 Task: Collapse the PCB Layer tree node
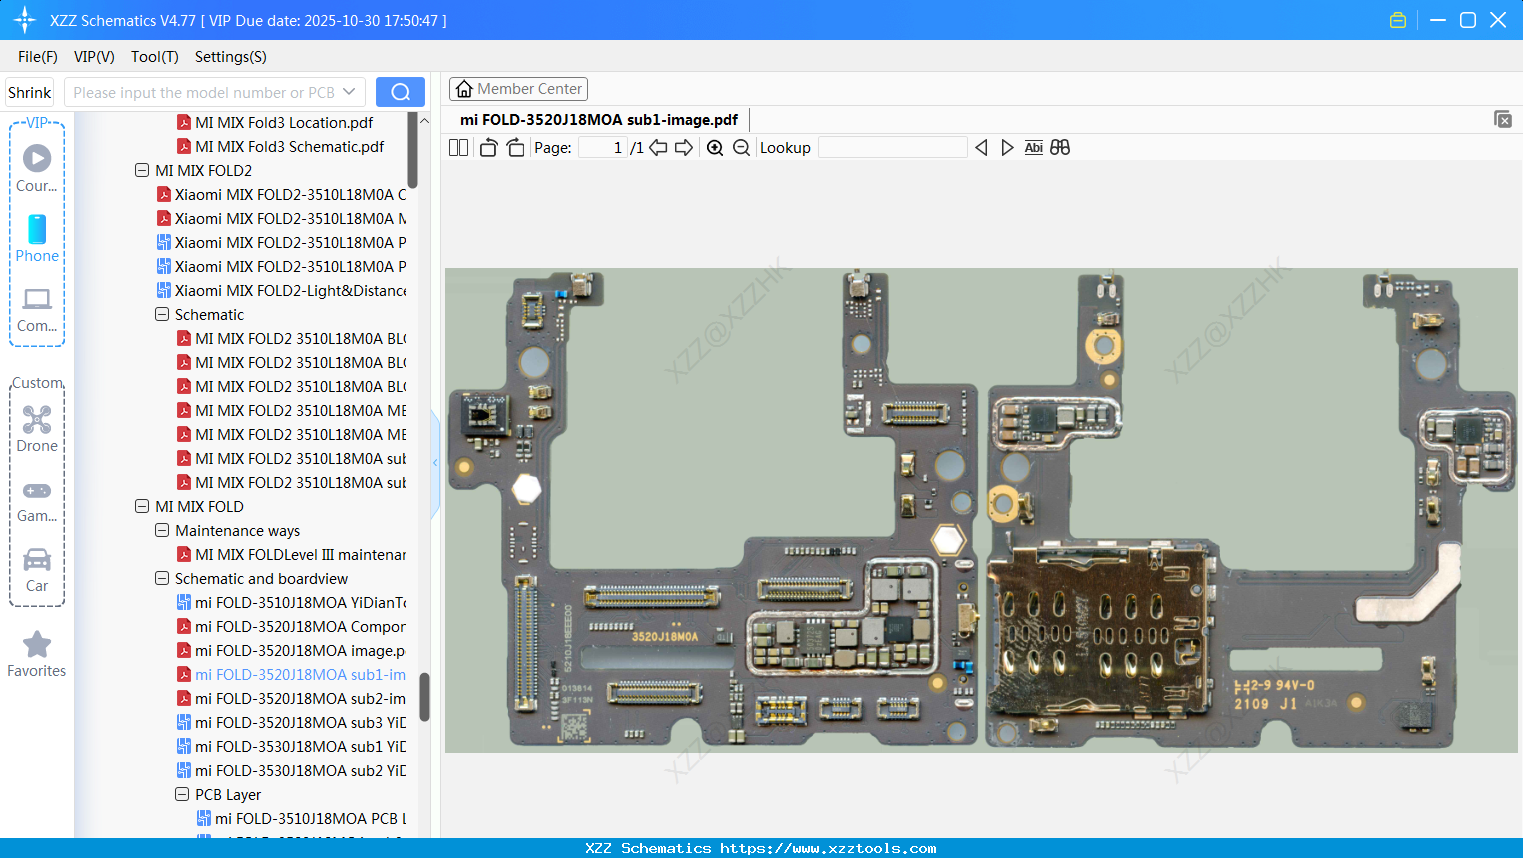(181, 794)
